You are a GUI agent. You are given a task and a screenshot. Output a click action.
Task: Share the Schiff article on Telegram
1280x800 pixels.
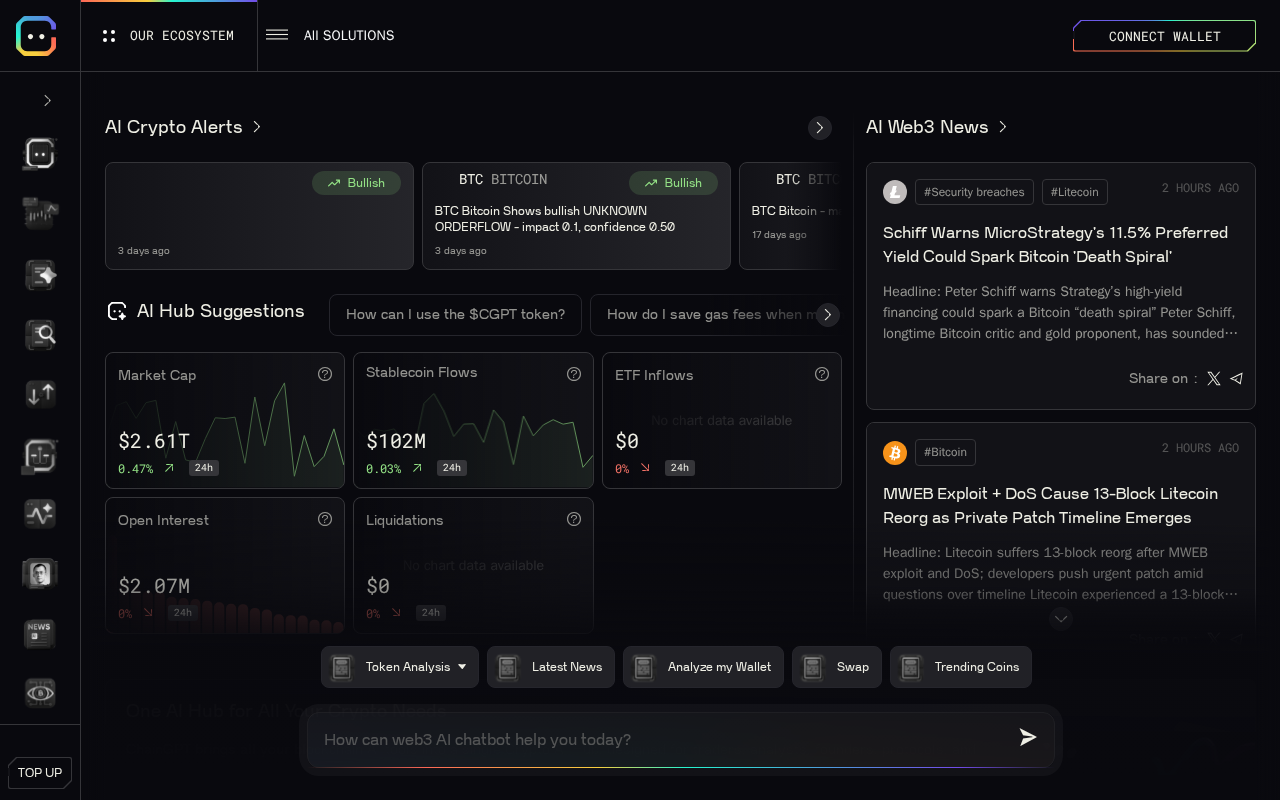pos(1237,378)
